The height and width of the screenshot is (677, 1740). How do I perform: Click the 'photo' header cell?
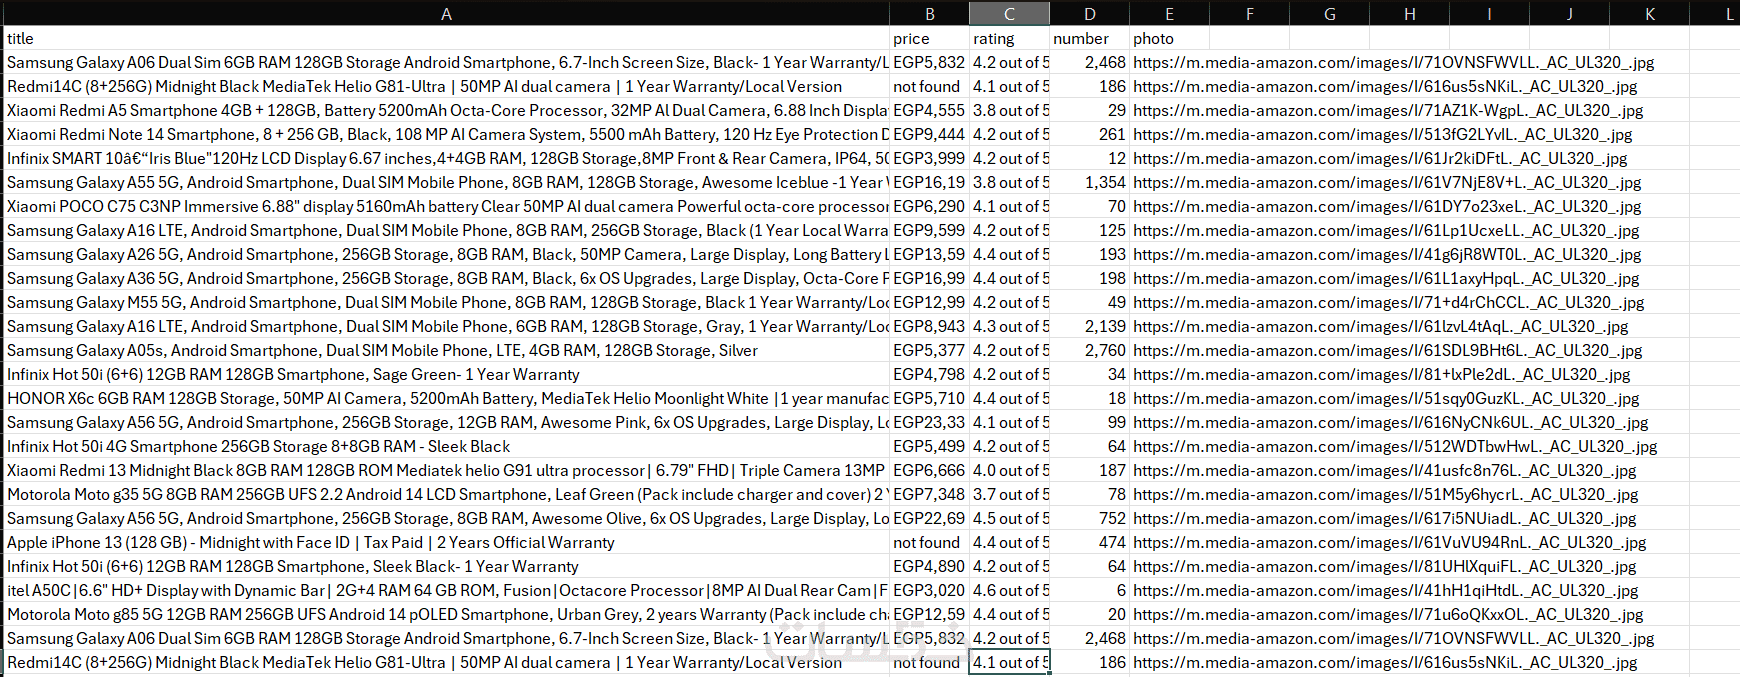coord(1169,38)
